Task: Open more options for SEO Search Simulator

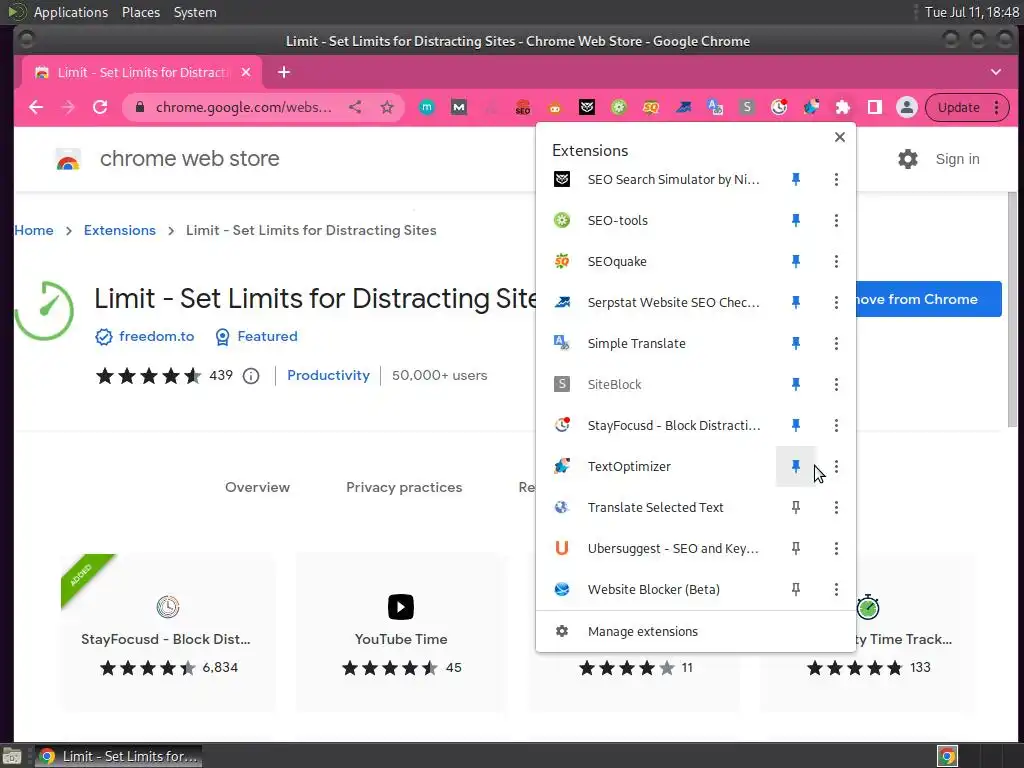Action: (836, 179)
